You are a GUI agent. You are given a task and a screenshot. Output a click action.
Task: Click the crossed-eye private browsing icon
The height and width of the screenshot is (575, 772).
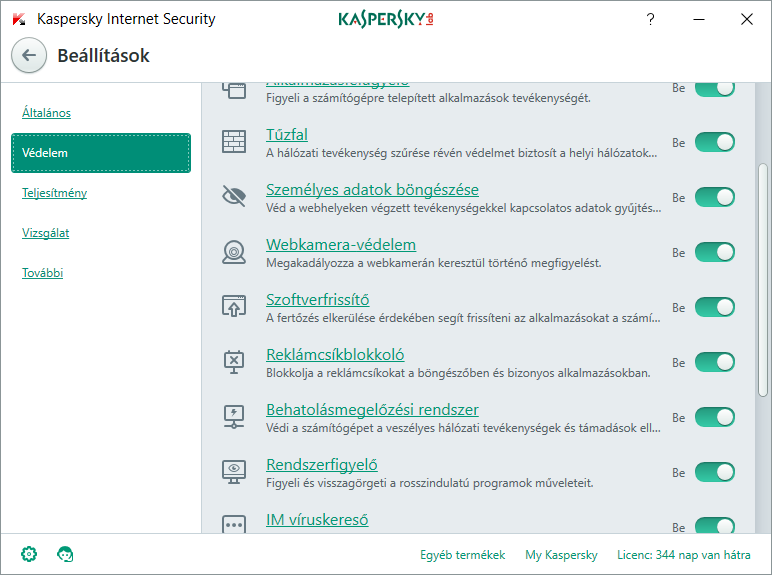point(234,197)
